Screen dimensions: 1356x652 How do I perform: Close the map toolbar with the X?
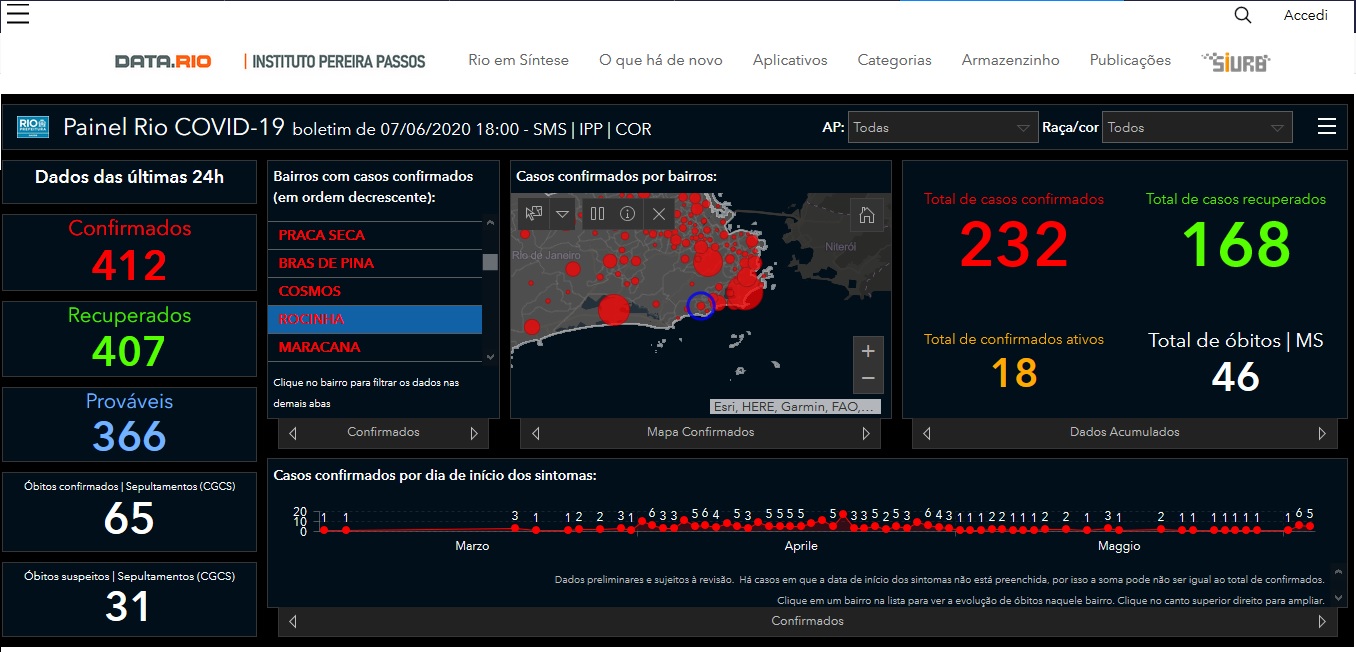(659, 213)
